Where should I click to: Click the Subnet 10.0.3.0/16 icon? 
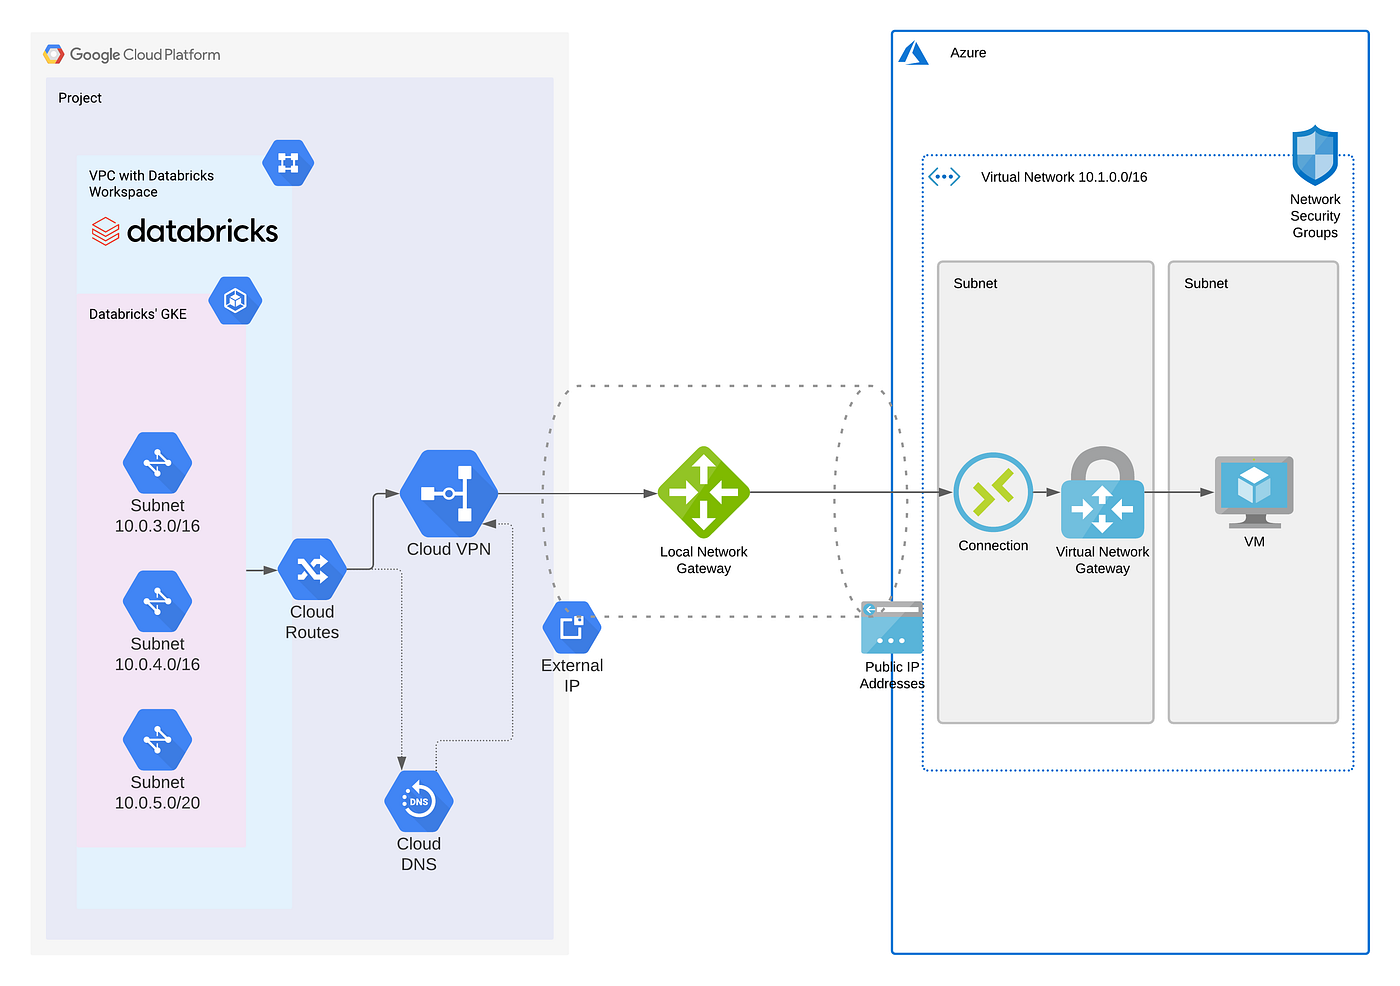pyautogui.click(x=157, y=463)
